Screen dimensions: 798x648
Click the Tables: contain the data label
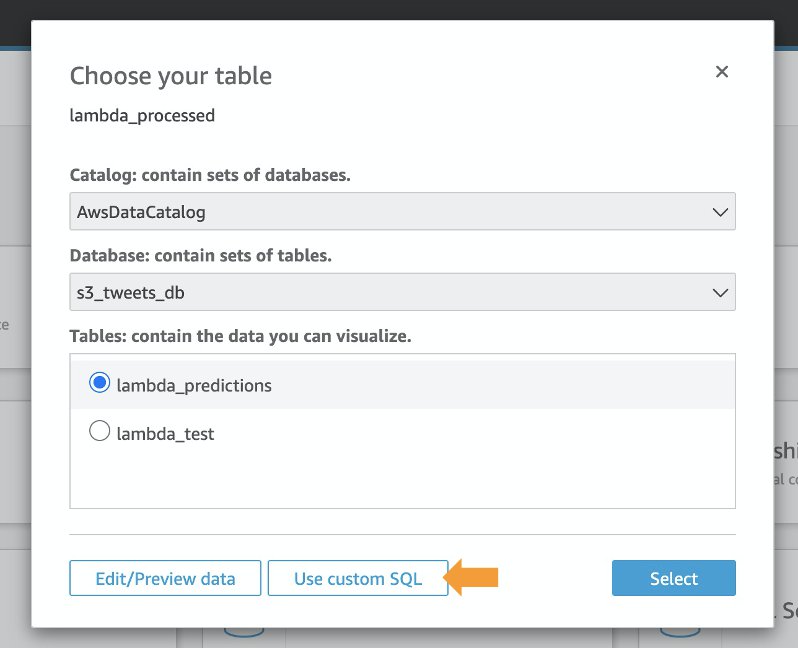(x=240, y=336)
